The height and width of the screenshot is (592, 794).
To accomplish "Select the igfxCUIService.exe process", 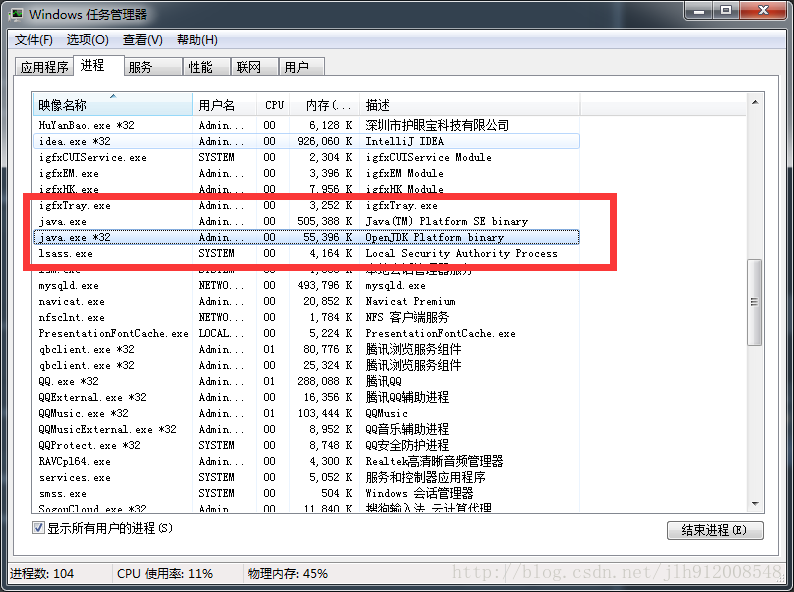I will coord(306,157).
